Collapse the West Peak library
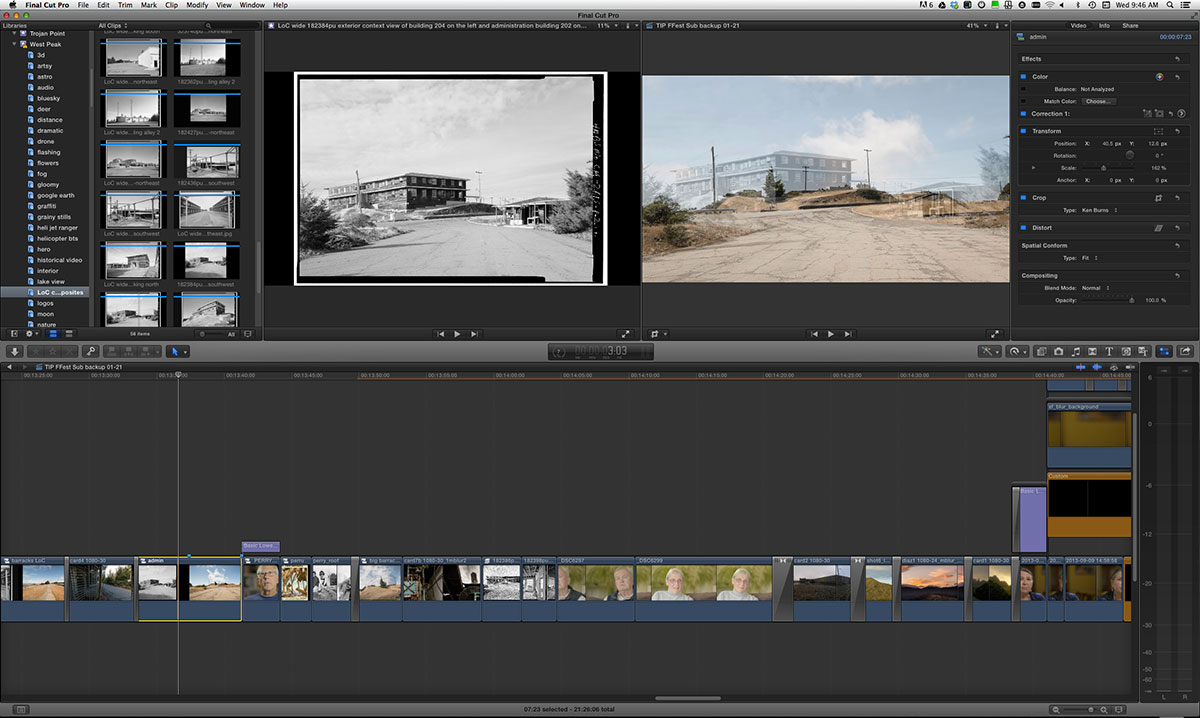The width and height of the screenshot is (1200, 718). [14, 44]
